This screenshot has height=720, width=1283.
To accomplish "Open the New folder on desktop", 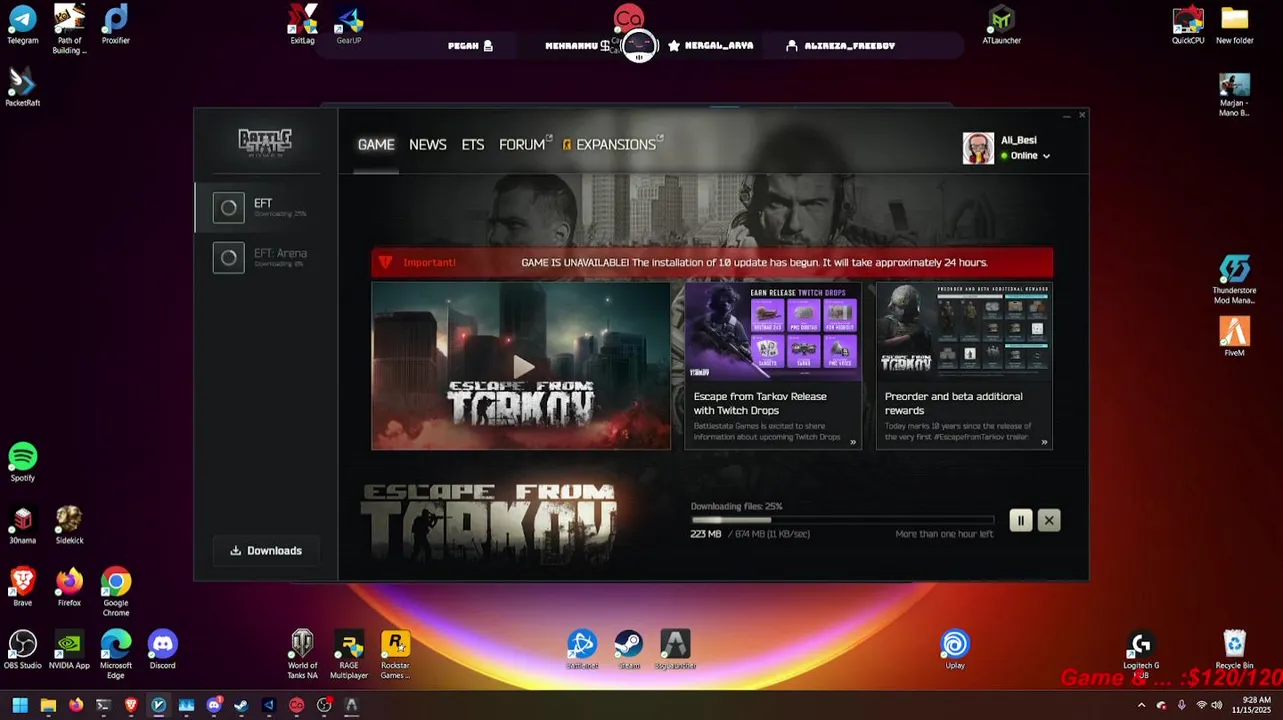I will coord(1235,25).
